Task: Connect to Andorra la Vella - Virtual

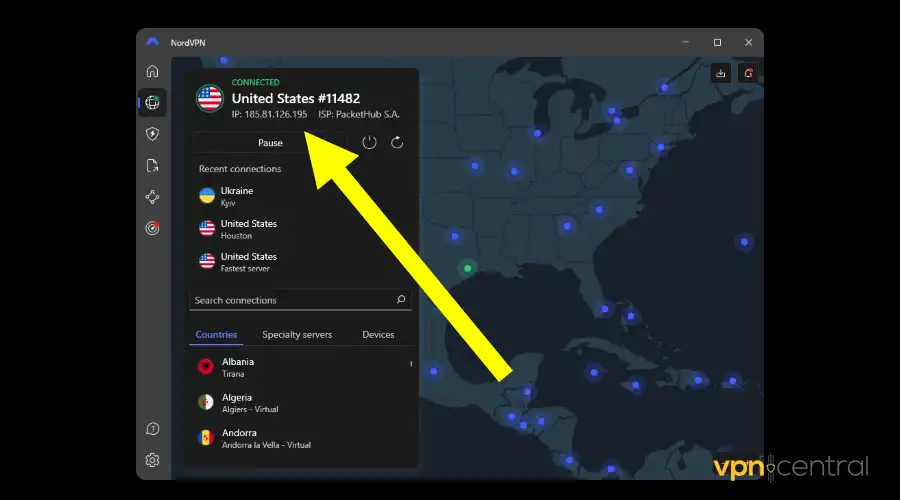Action: click(300, 438)
